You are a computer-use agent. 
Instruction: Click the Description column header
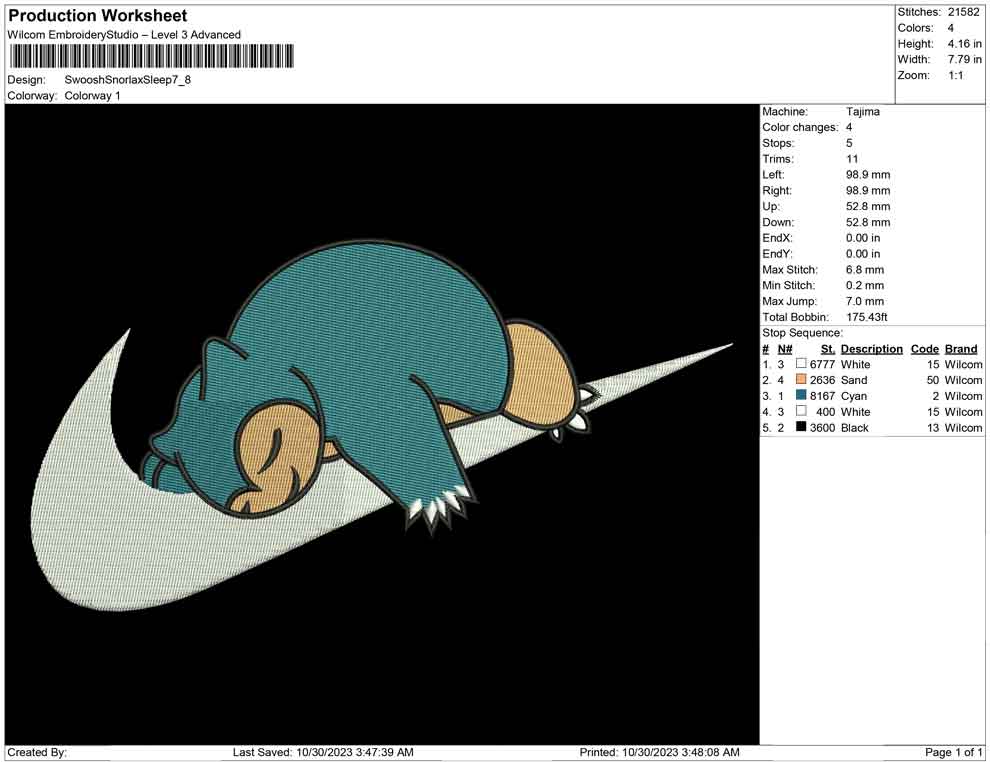click(x=871, y=349)
